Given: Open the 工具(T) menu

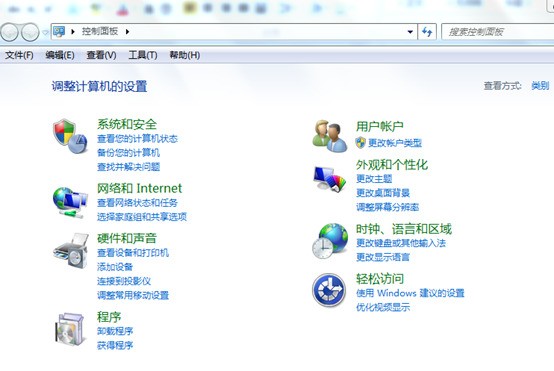Looking at the screenshot, I should (143, 55).
